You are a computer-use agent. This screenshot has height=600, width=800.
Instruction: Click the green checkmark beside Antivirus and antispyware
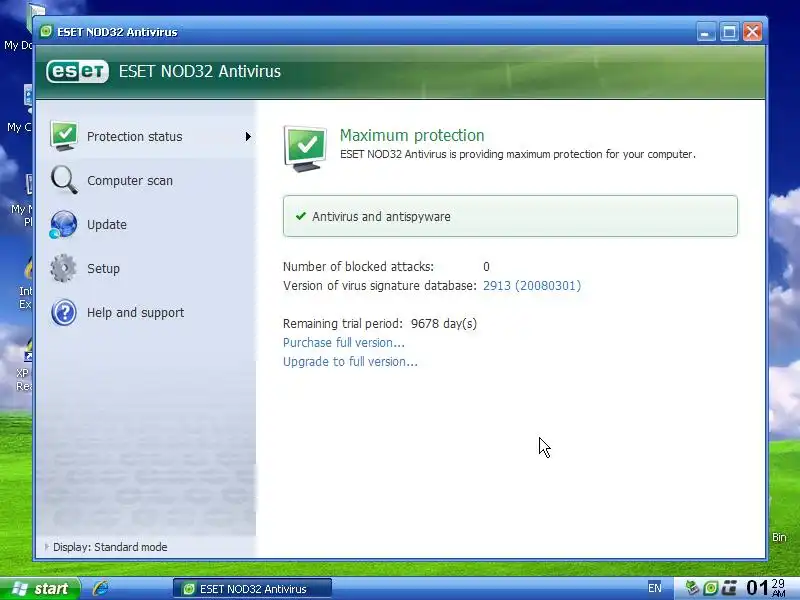click(x=301, y=216)
